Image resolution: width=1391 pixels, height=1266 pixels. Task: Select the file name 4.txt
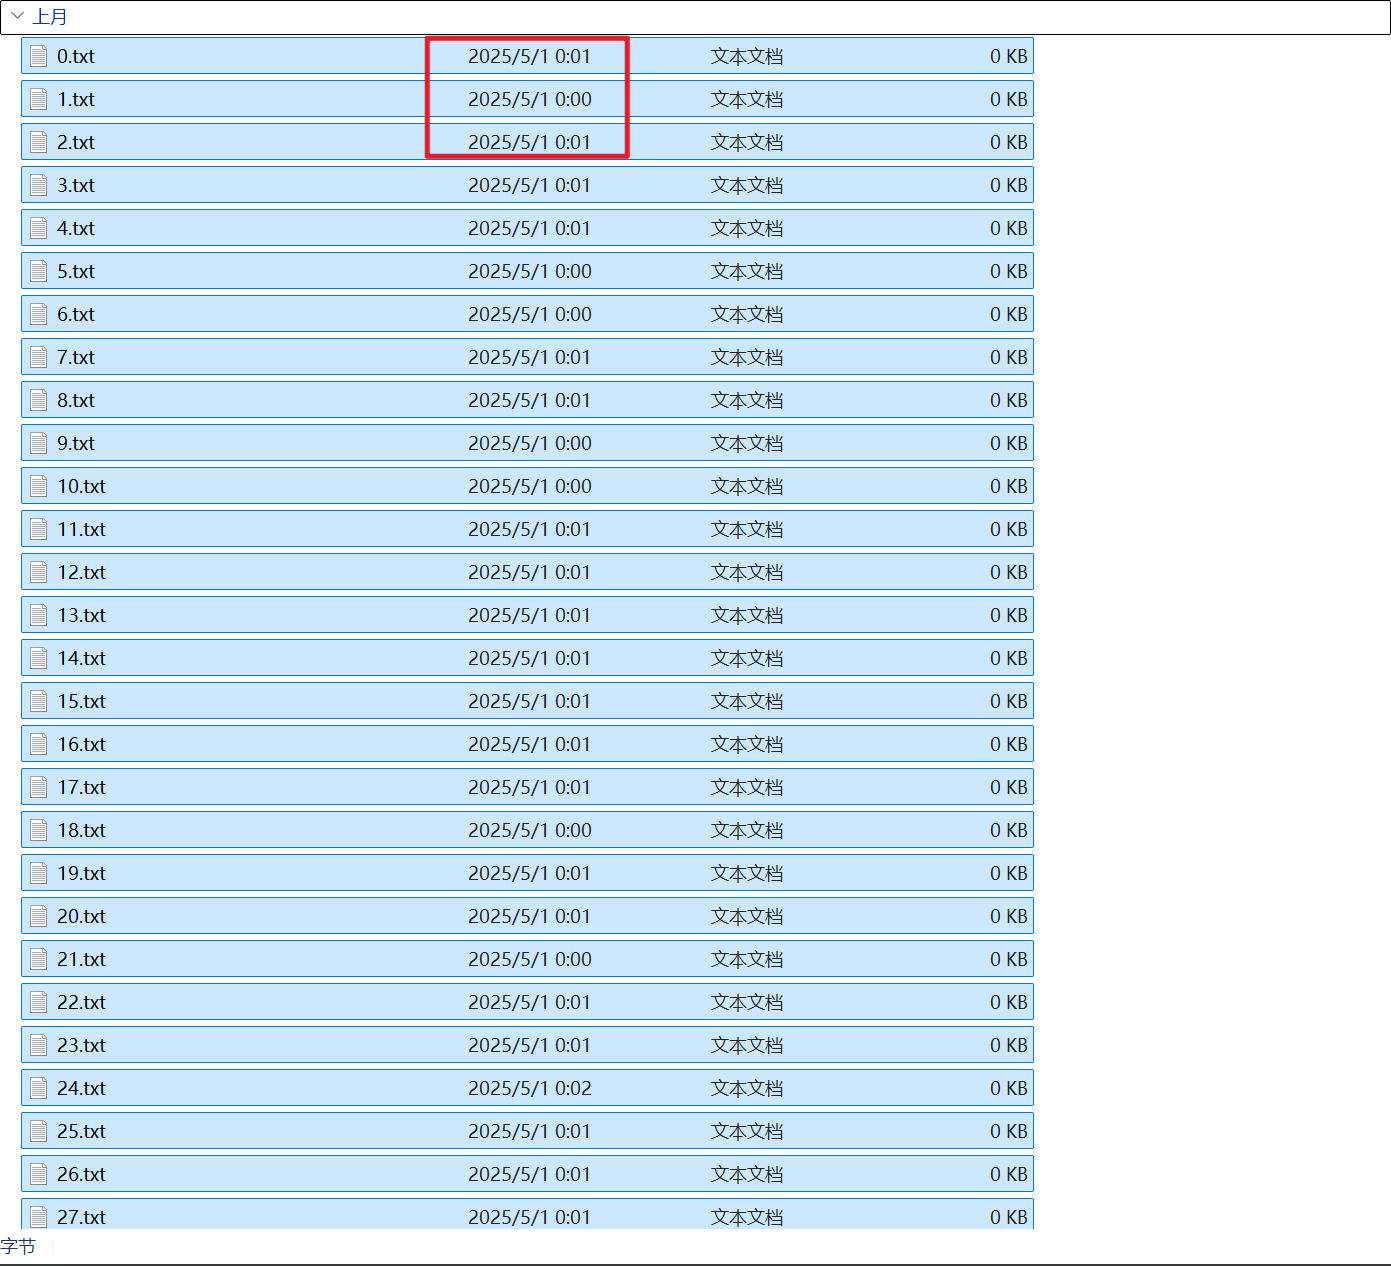[76, 228]
